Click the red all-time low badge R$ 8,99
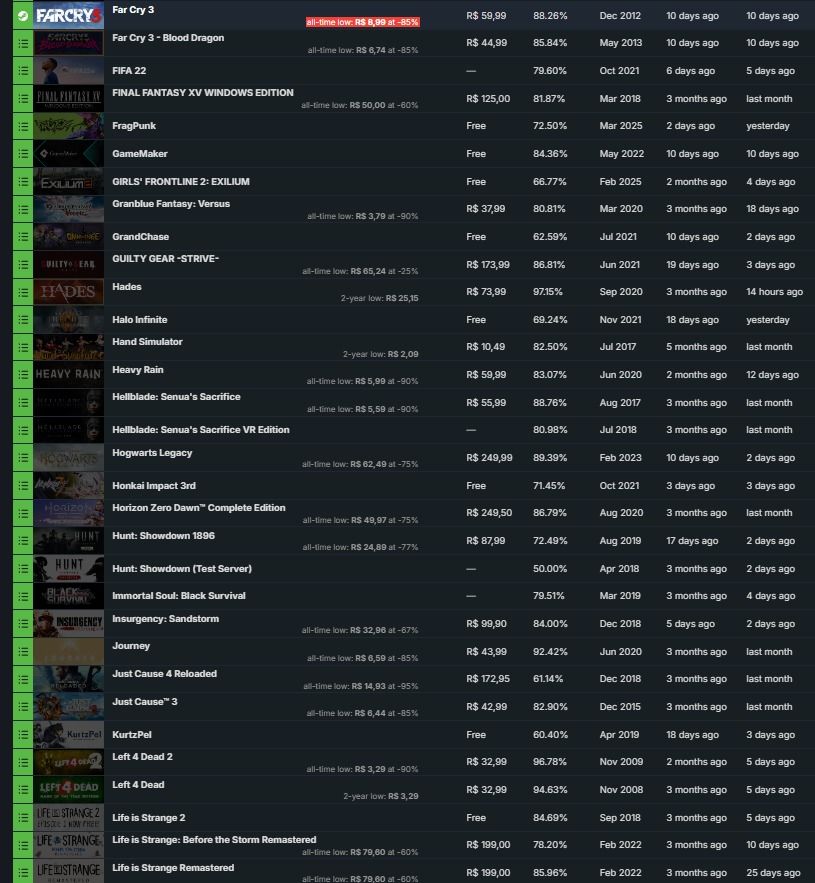This screenshot has height=883, width=815. (363, 22)
